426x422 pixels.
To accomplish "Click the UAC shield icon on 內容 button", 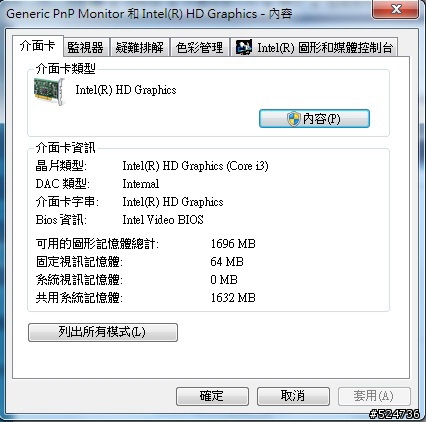I will click(294, 119).
